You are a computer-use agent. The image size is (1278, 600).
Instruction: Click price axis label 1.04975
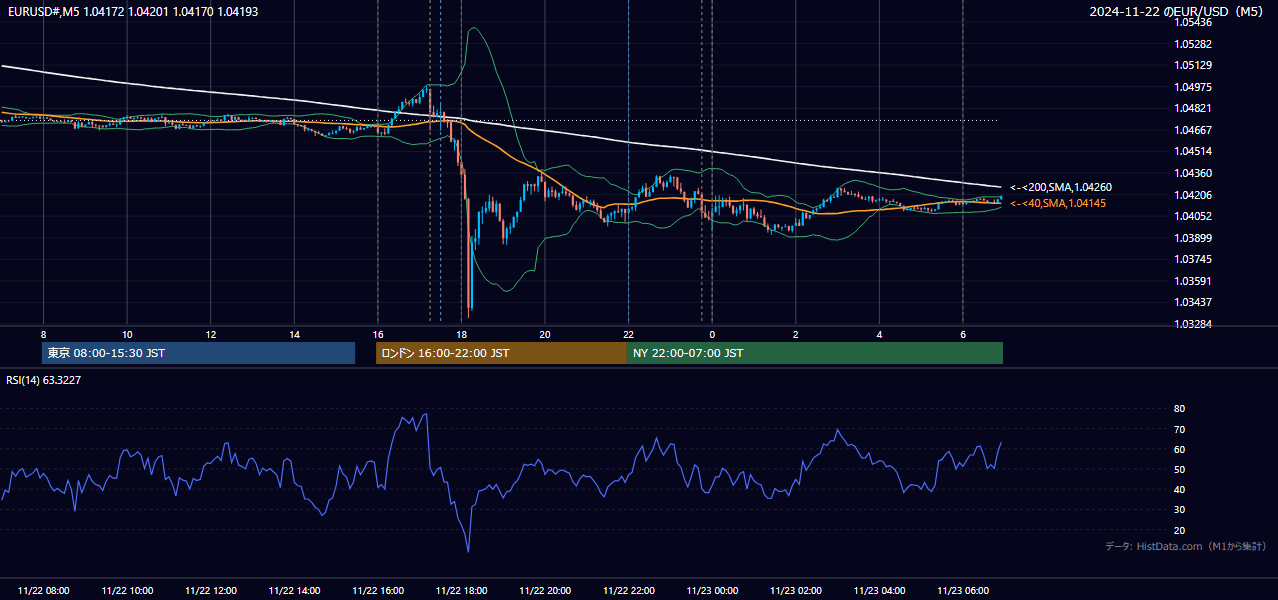click(1193, 87)
